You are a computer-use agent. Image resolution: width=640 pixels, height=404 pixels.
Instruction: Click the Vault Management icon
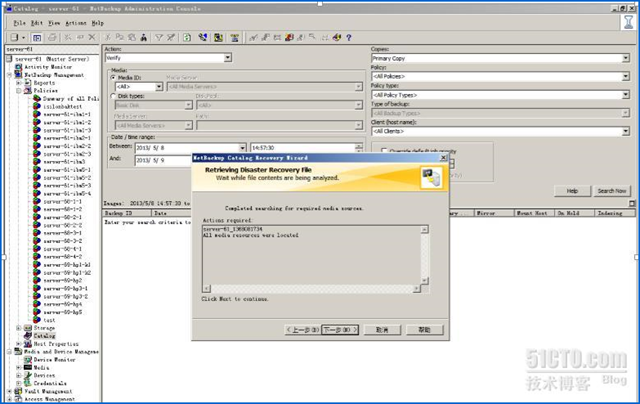pyautogui.click(x=18, y=391)
